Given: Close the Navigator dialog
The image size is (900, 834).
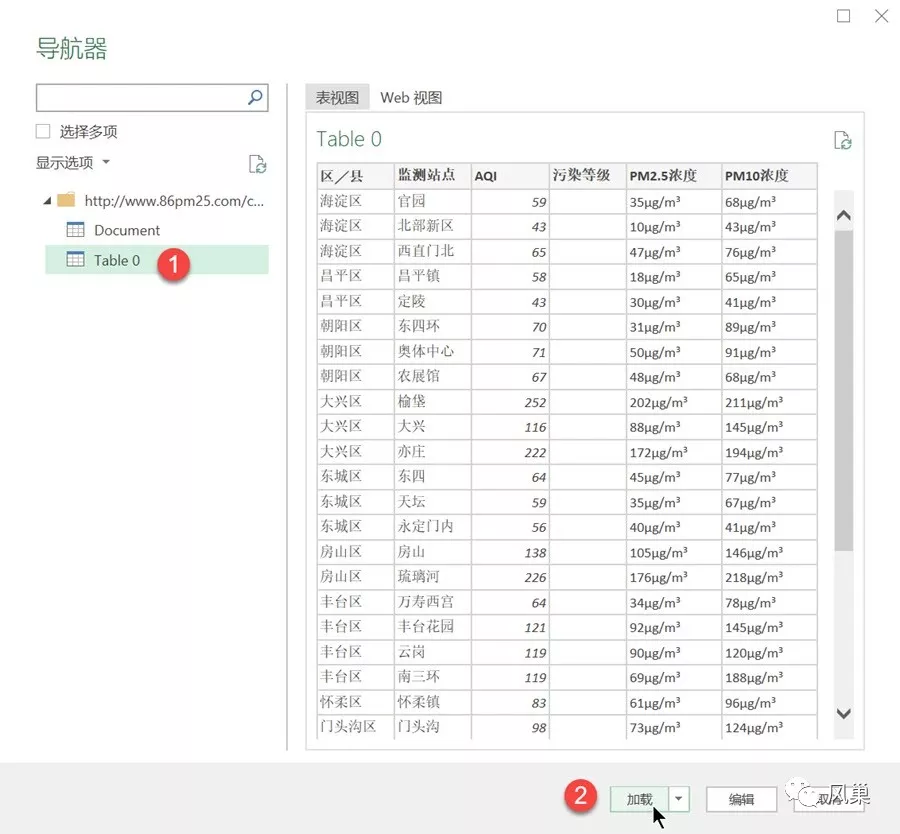Looking at the screenshot, I should pos(881,16).
